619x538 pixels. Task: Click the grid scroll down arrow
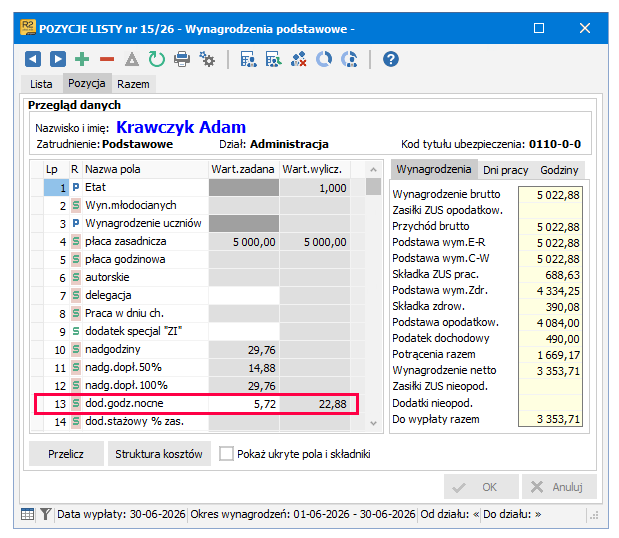[373, 424]
